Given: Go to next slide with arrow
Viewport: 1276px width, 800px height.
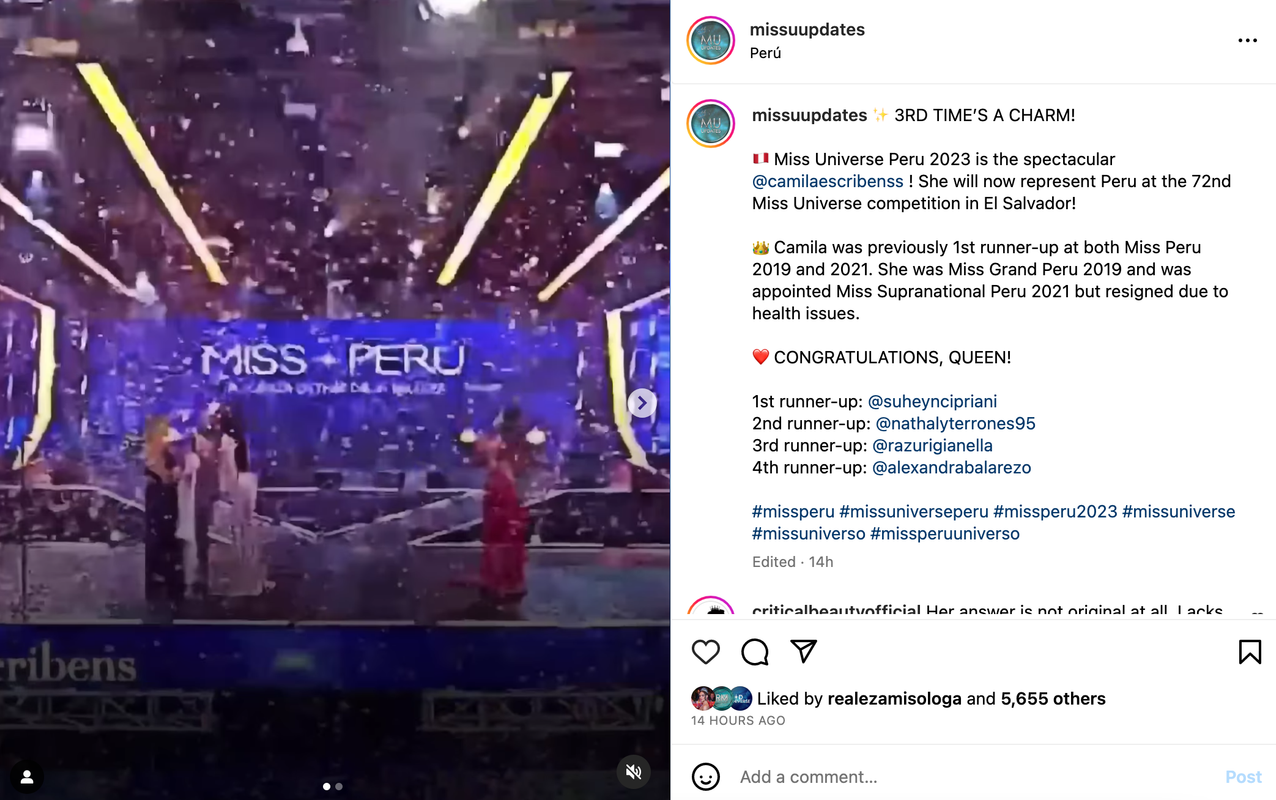Looking at the screenshot, I should coord(642,403).
